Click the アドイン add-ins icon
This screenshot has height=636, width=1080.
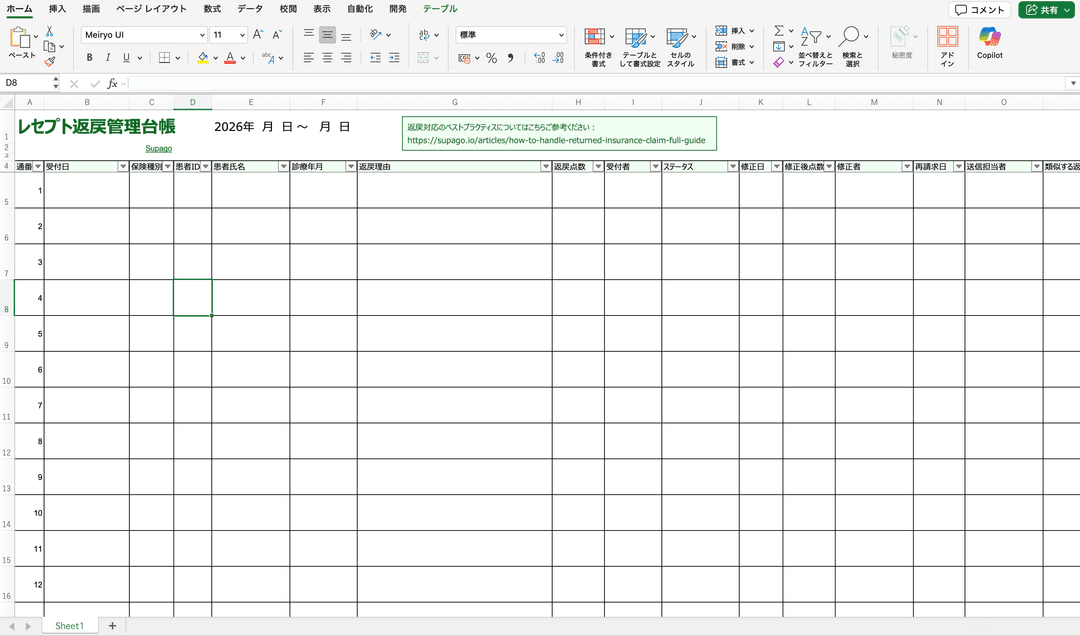click(947, 42)
